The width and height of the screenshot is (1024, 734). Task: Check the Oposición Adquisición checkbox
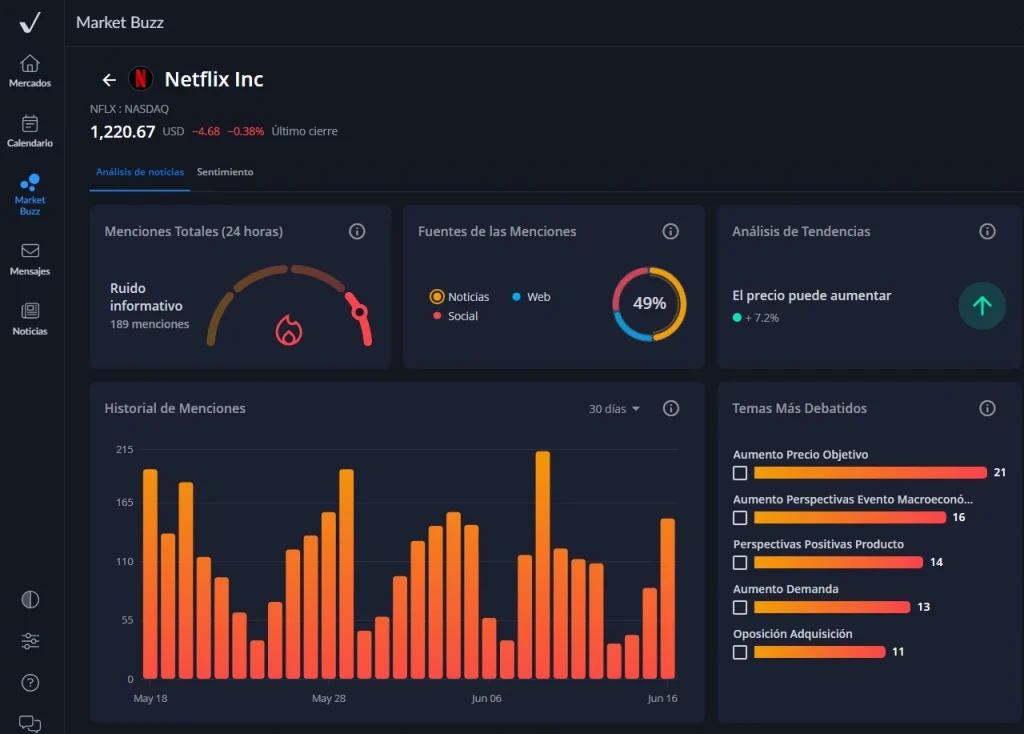pos(740,652)
